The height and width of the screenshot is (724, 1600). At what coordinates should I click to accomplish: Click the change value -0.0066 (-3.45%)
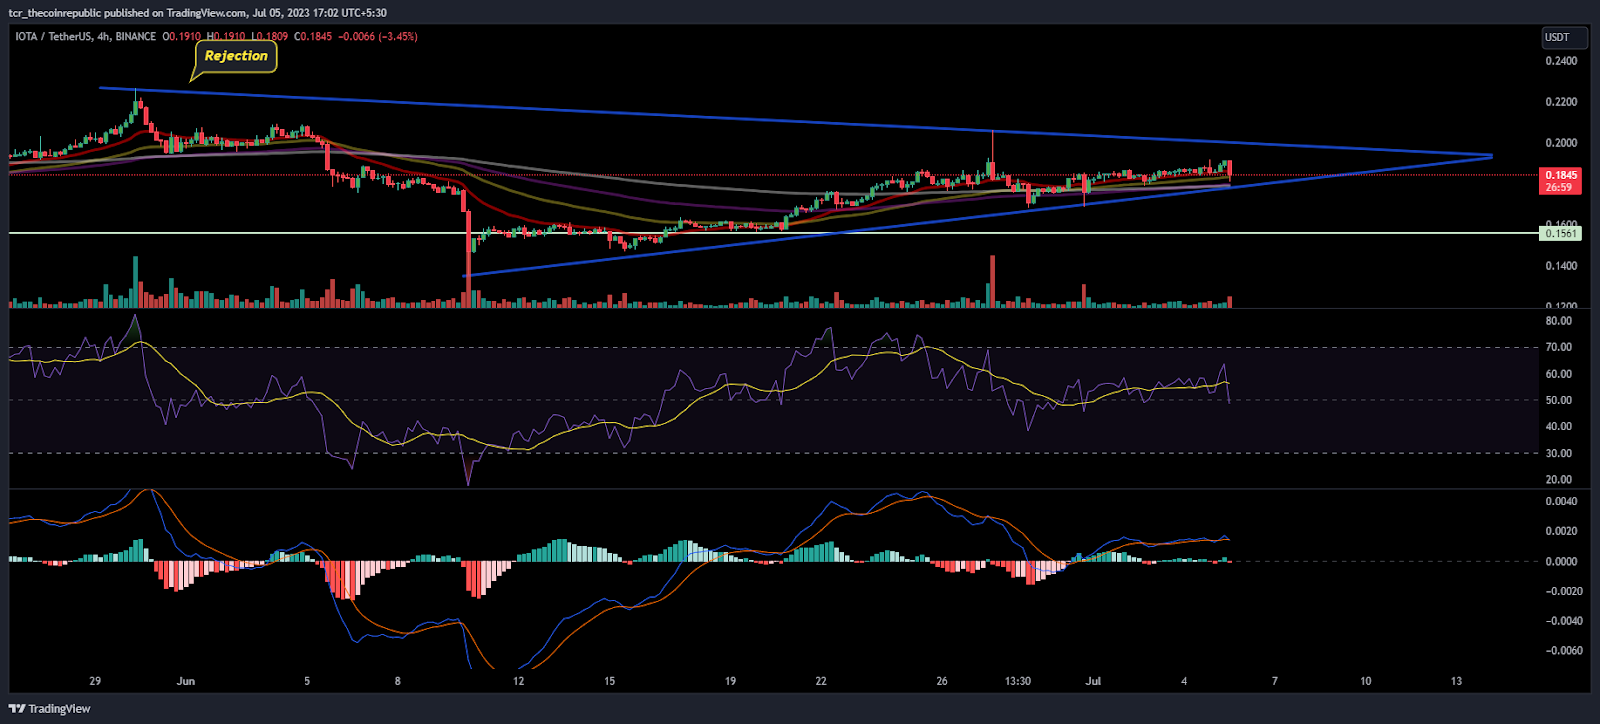[378, 36]
